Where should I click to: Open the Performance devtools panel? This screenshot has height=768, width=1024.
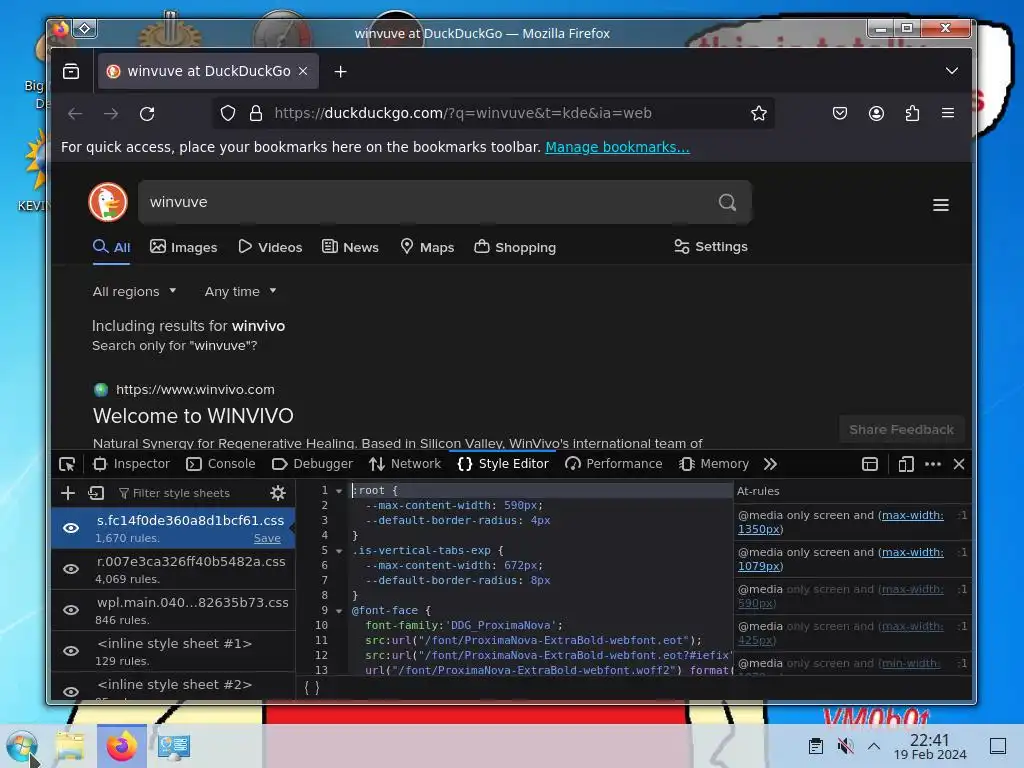click(x=613, y=464)
